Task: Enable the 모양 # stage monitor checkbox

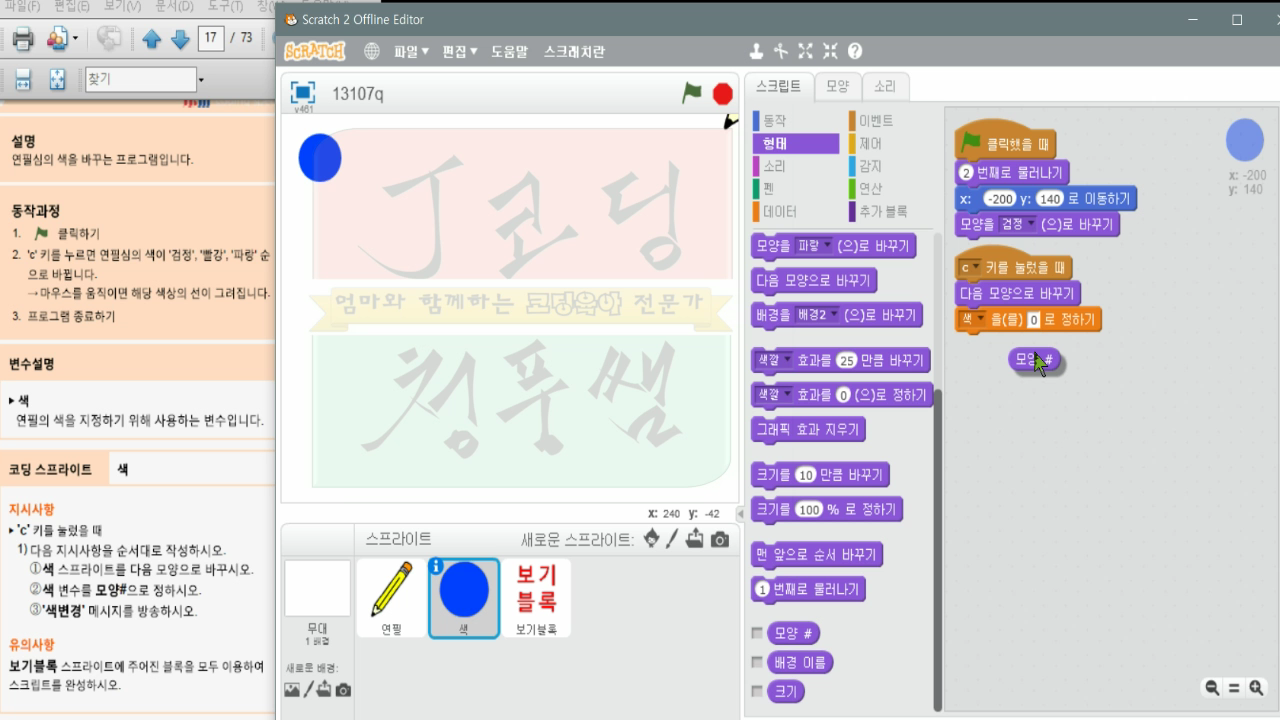Action: point(758,632)
